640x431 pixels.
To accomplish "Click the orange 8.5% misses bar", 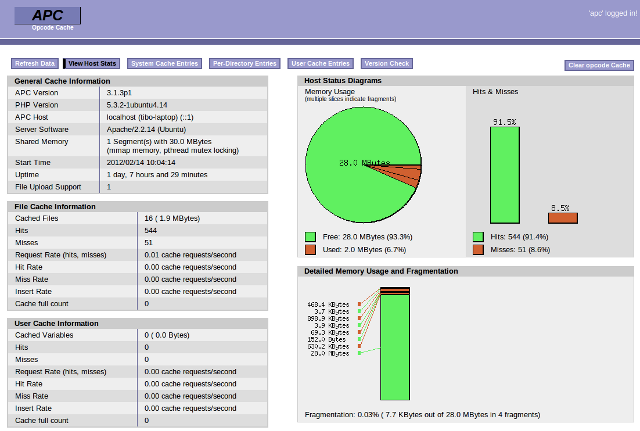I will coord(563,218).
